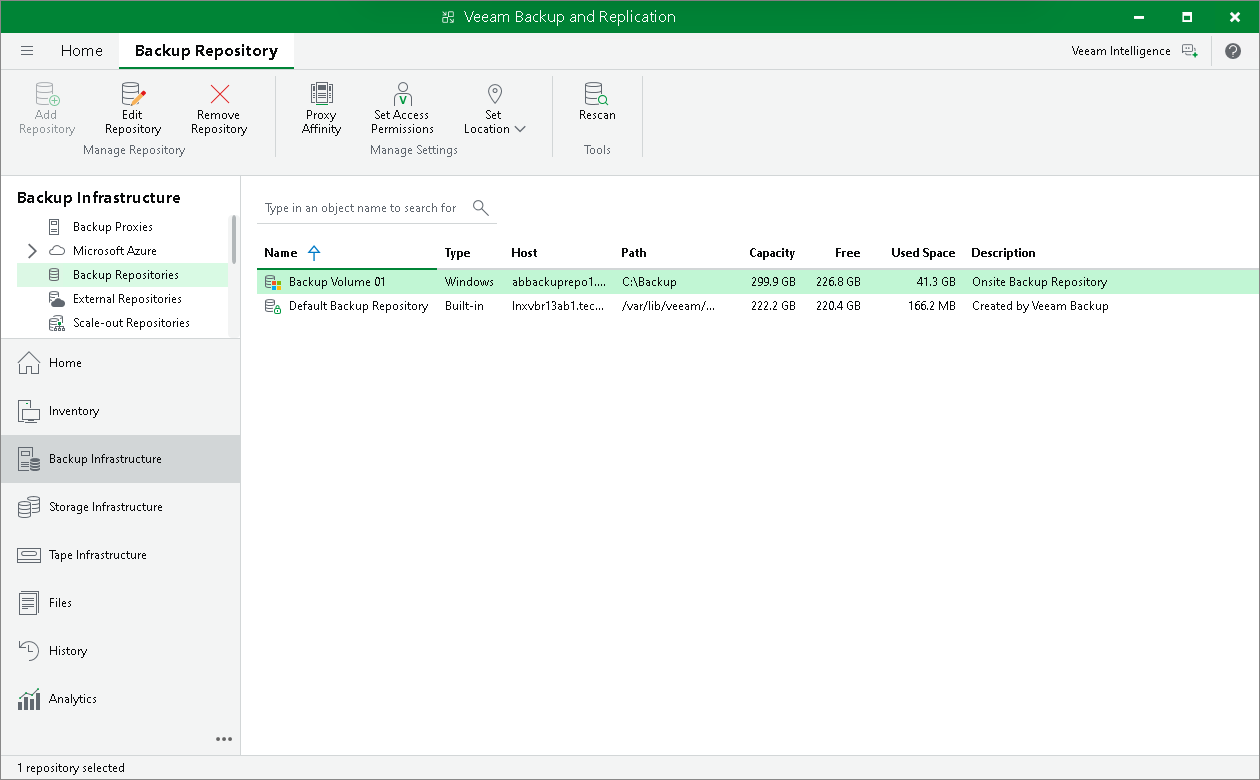Click the Remove Repository red X icon
The height and width of the screenshot is (780, 1260).
[x=220, y=95]
